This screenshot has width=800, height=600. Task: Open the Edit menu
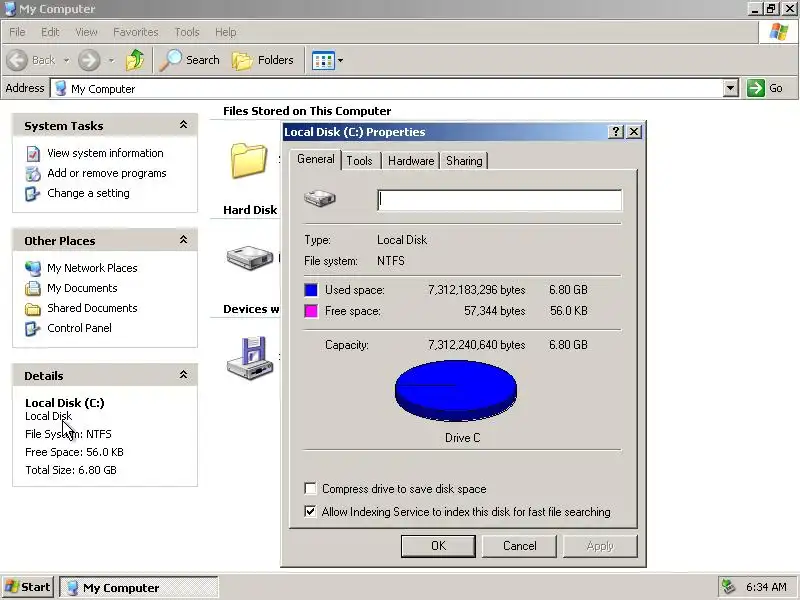point(50,32)
